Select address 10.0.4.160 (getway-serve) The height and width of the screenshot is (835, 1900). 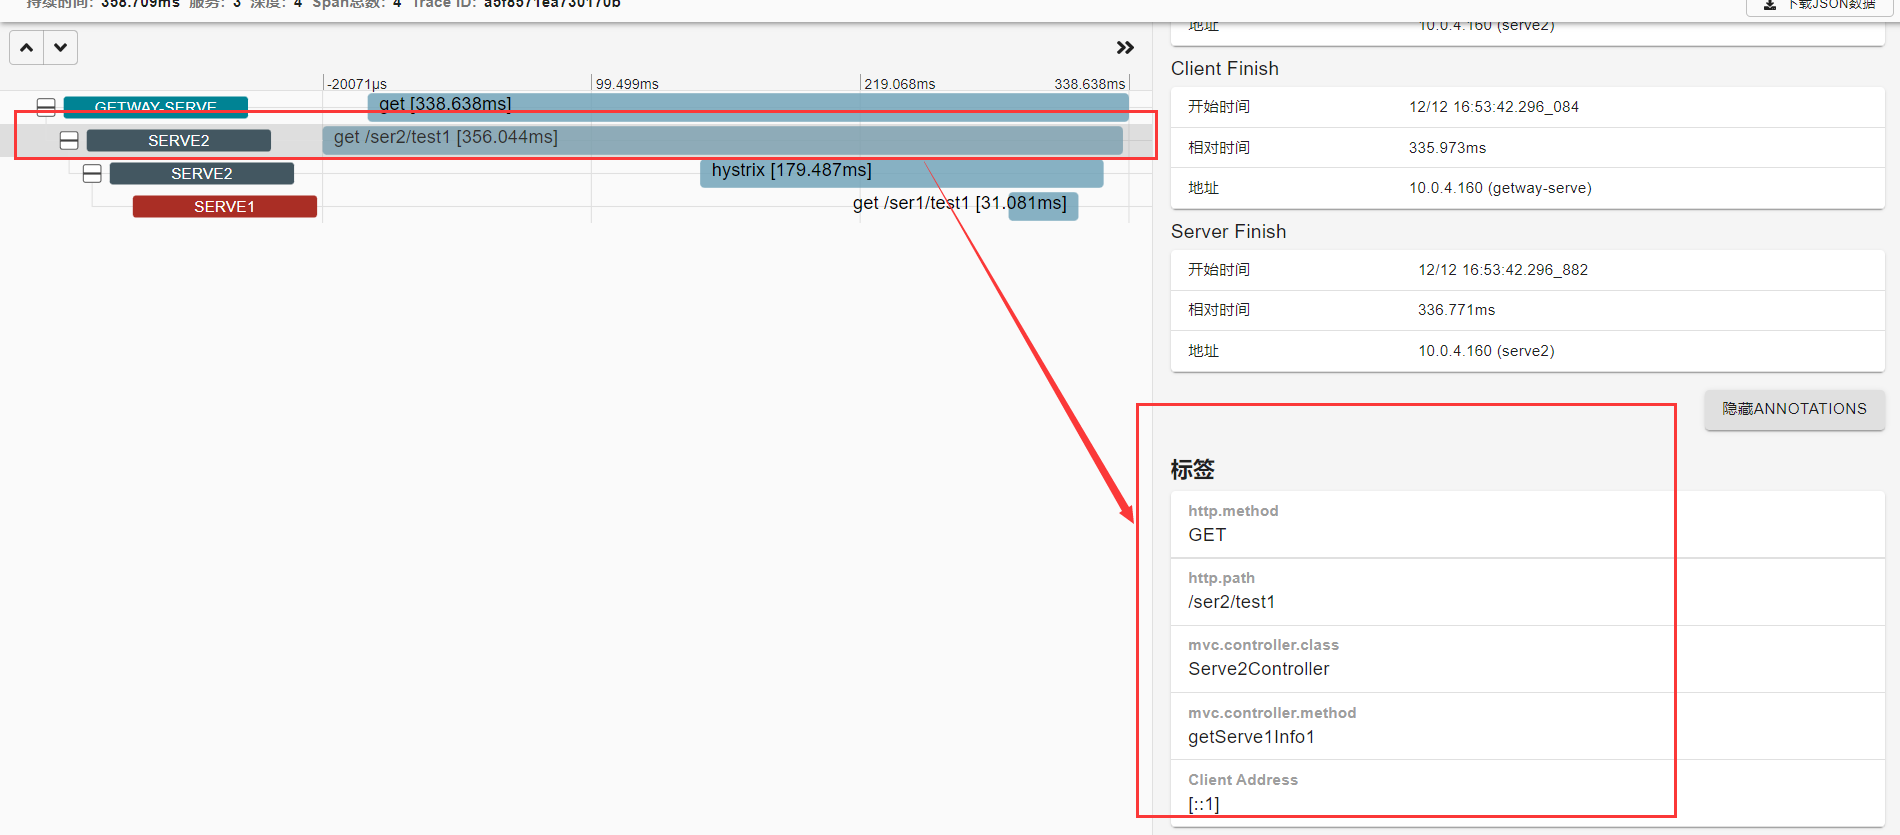coord(1500,188)
